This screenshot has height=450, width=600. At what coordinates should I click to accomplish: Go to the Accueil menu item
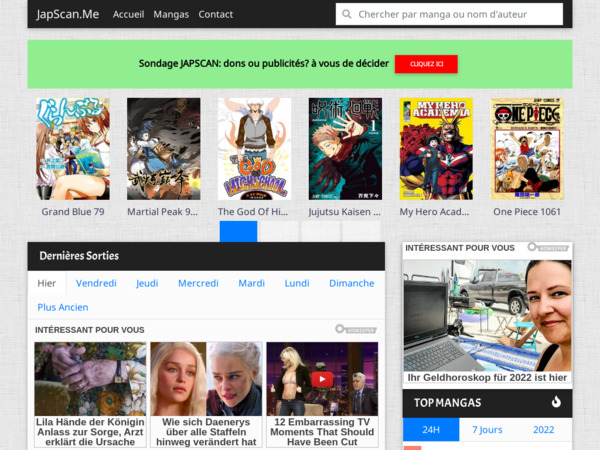pyautogui.click(x=129, y=14)
